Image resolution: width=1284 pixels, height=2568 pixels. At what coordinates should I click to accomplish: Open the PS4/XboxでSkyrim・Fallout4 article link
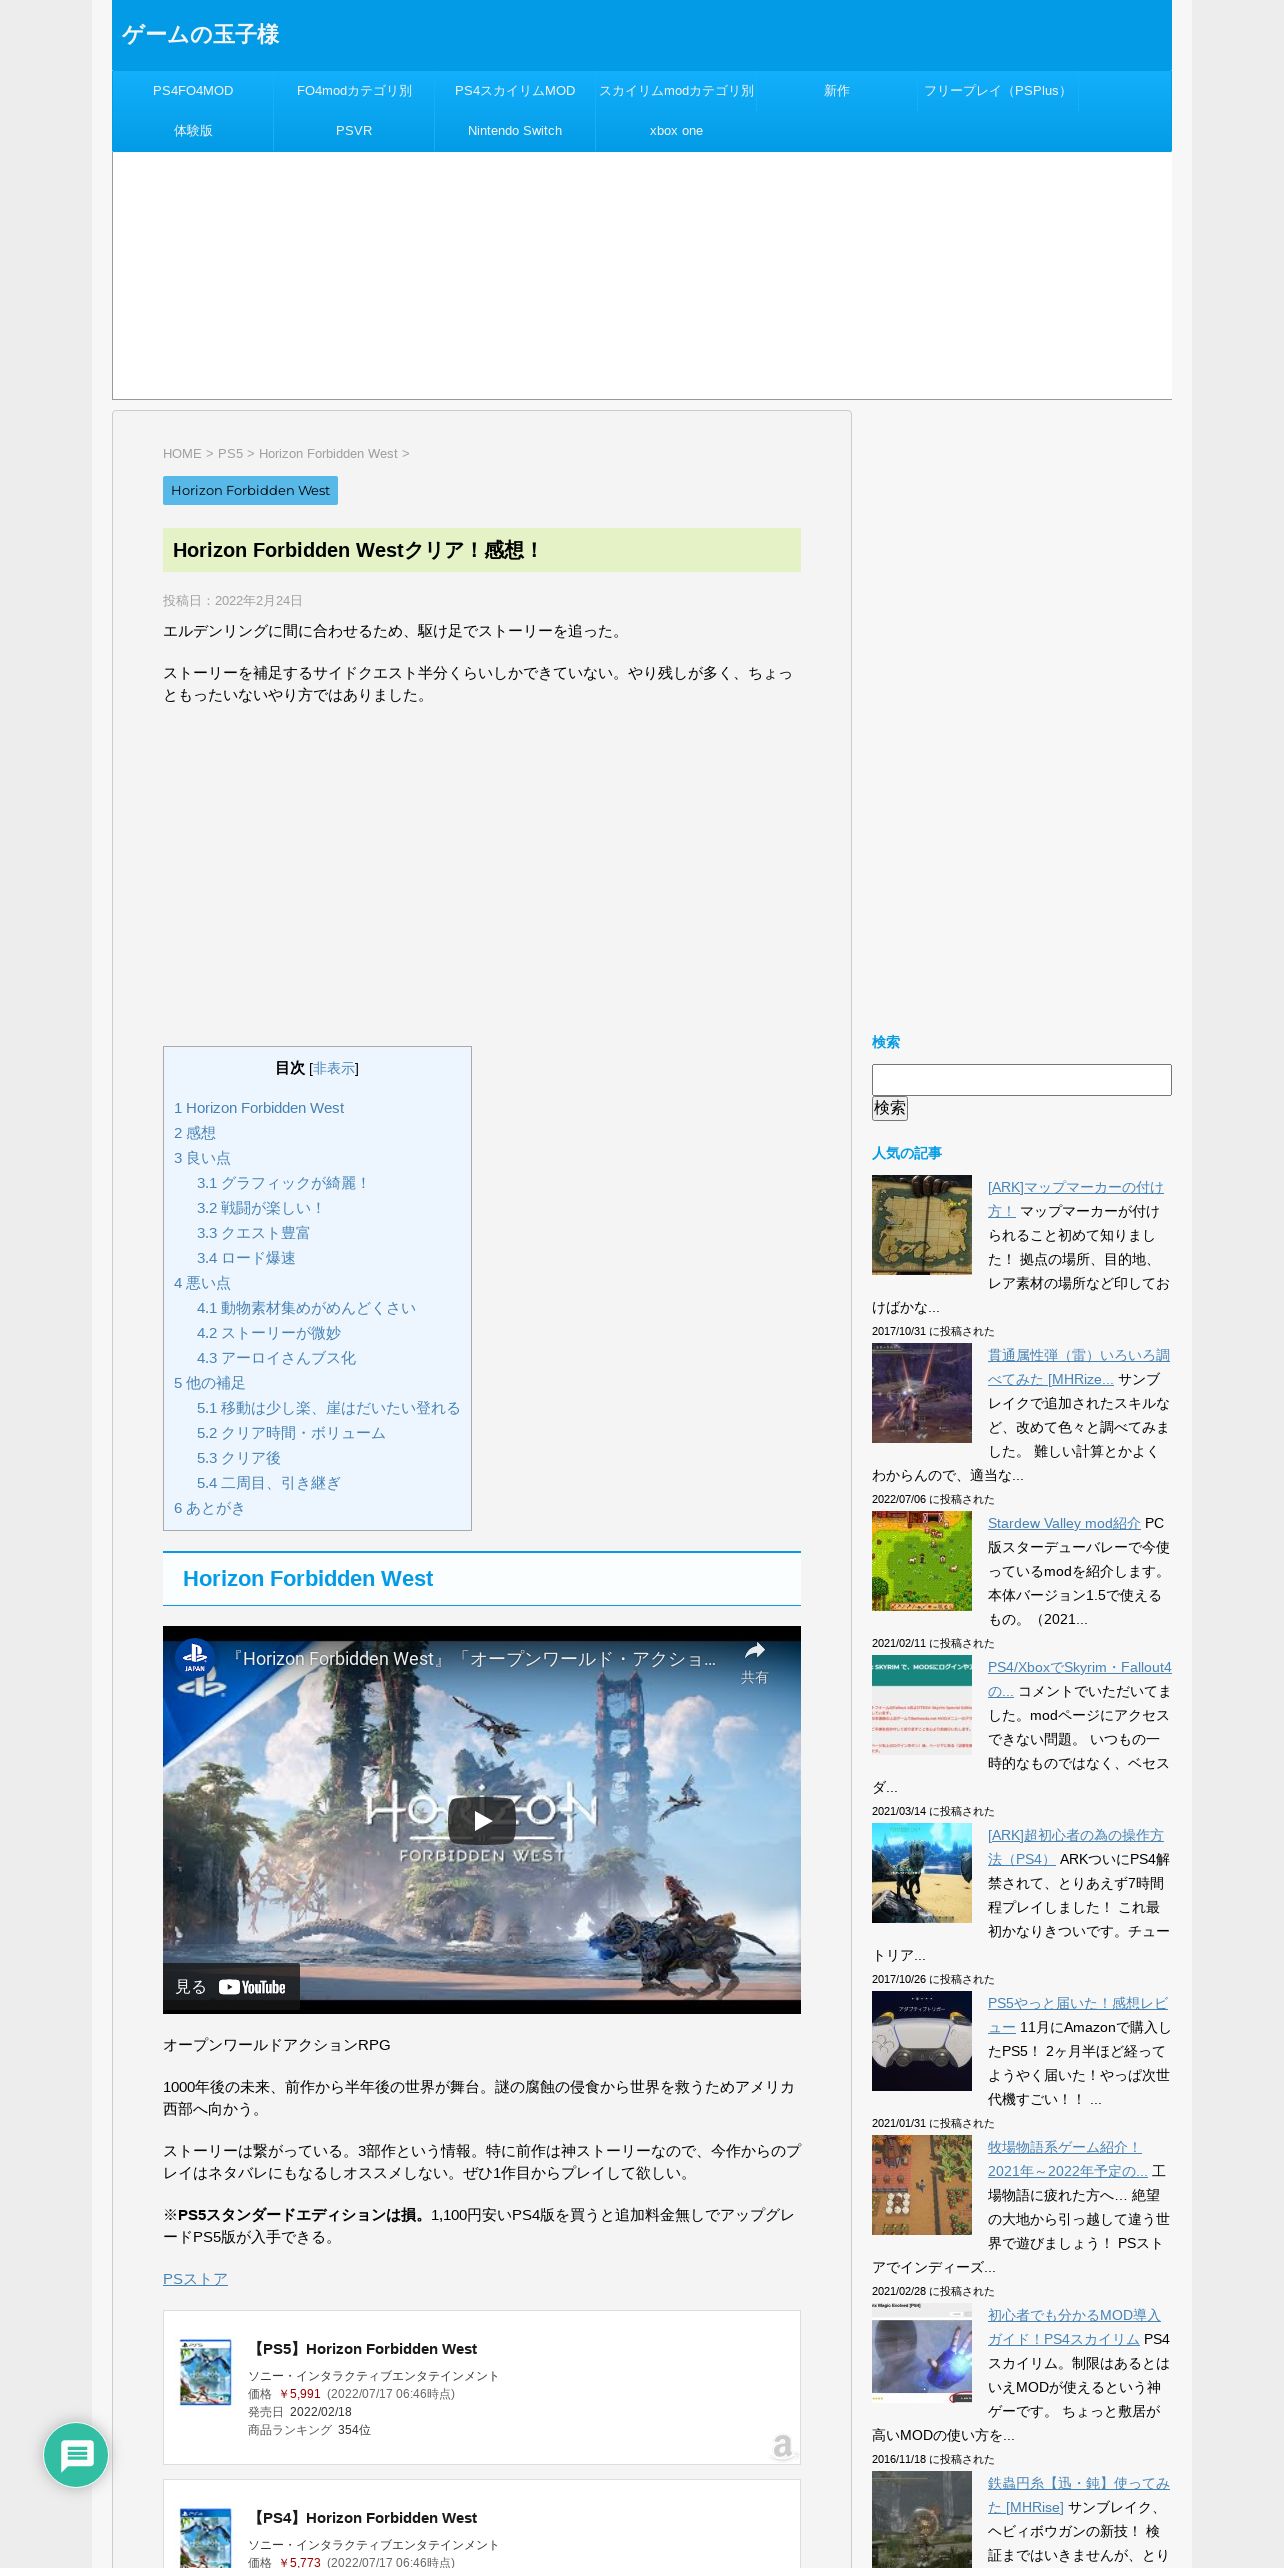pos(1079,1679)
